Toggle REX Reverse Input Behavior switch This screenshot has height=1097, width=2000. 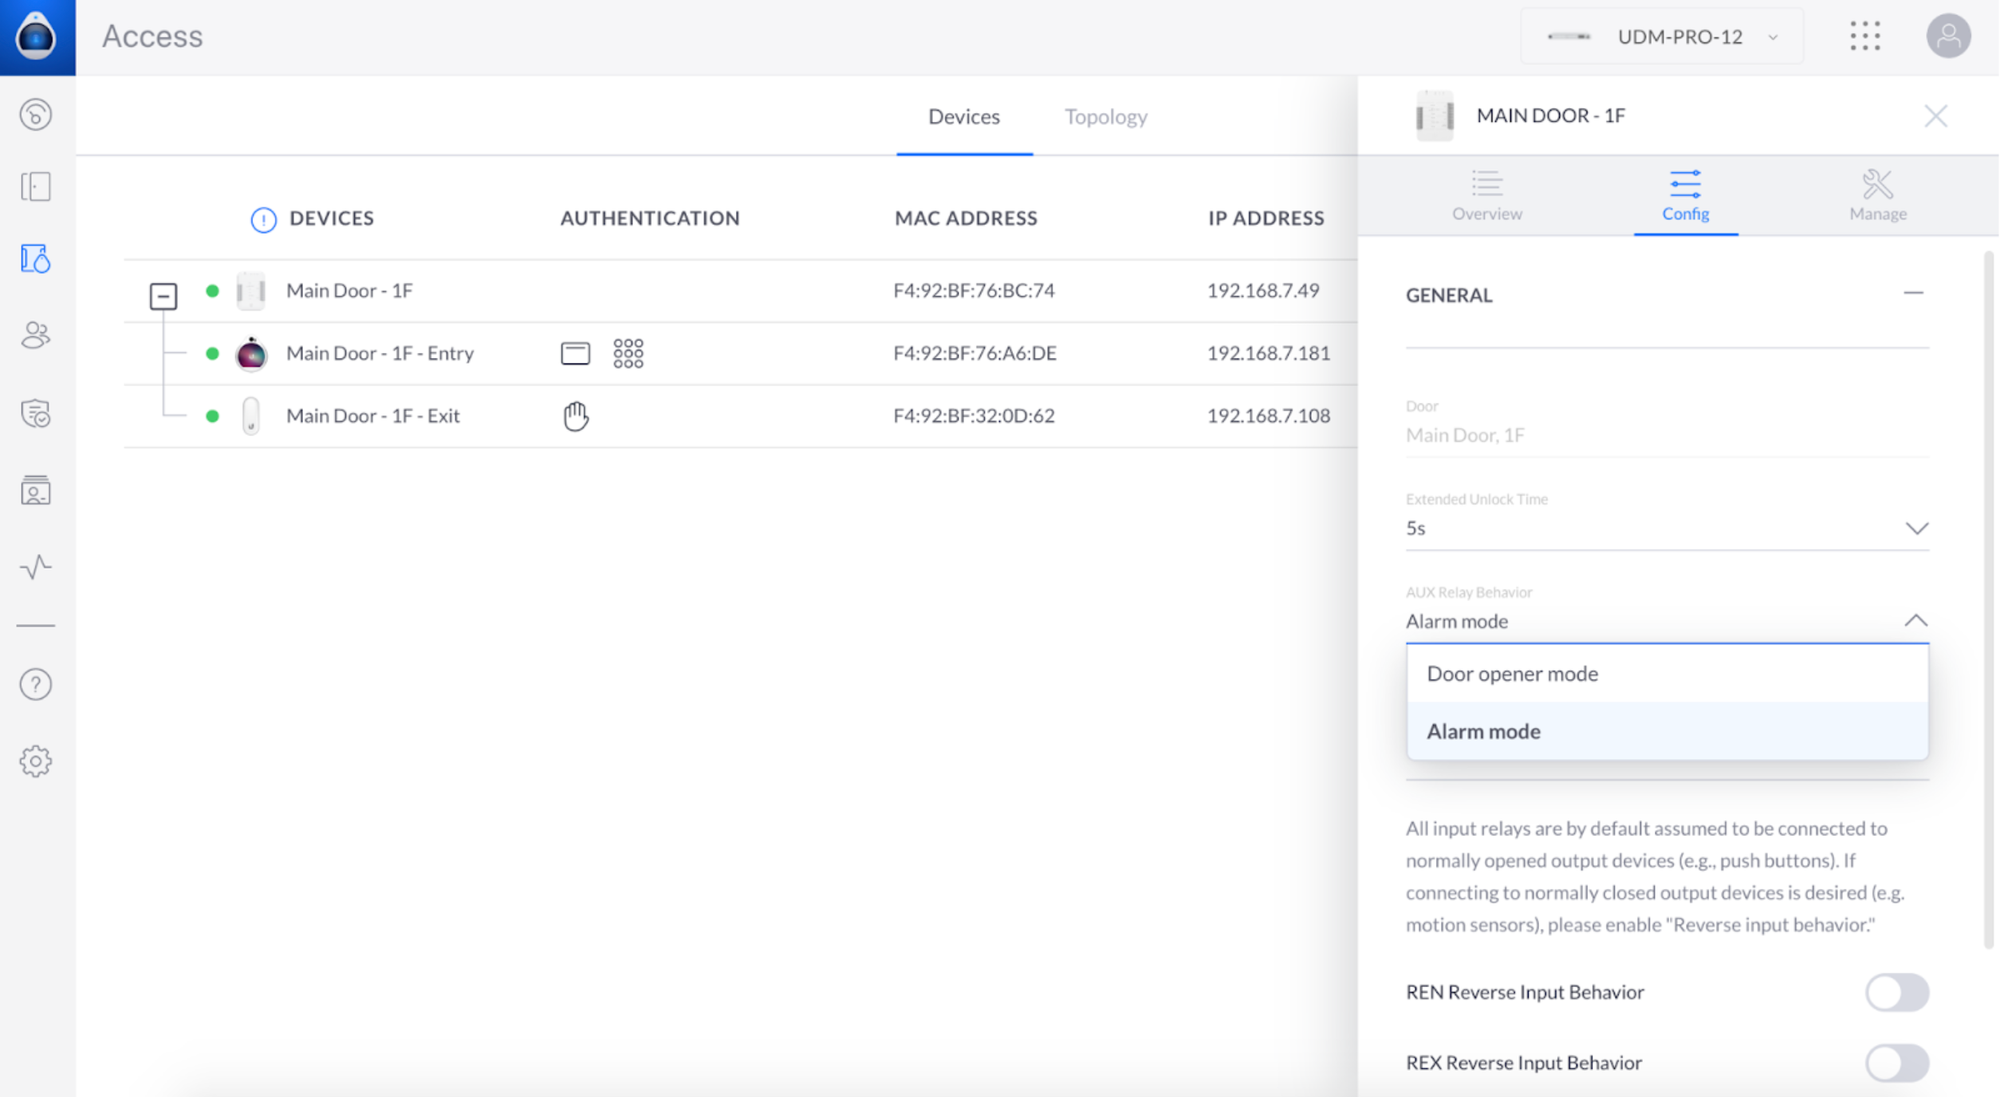click(1896, 1062)
